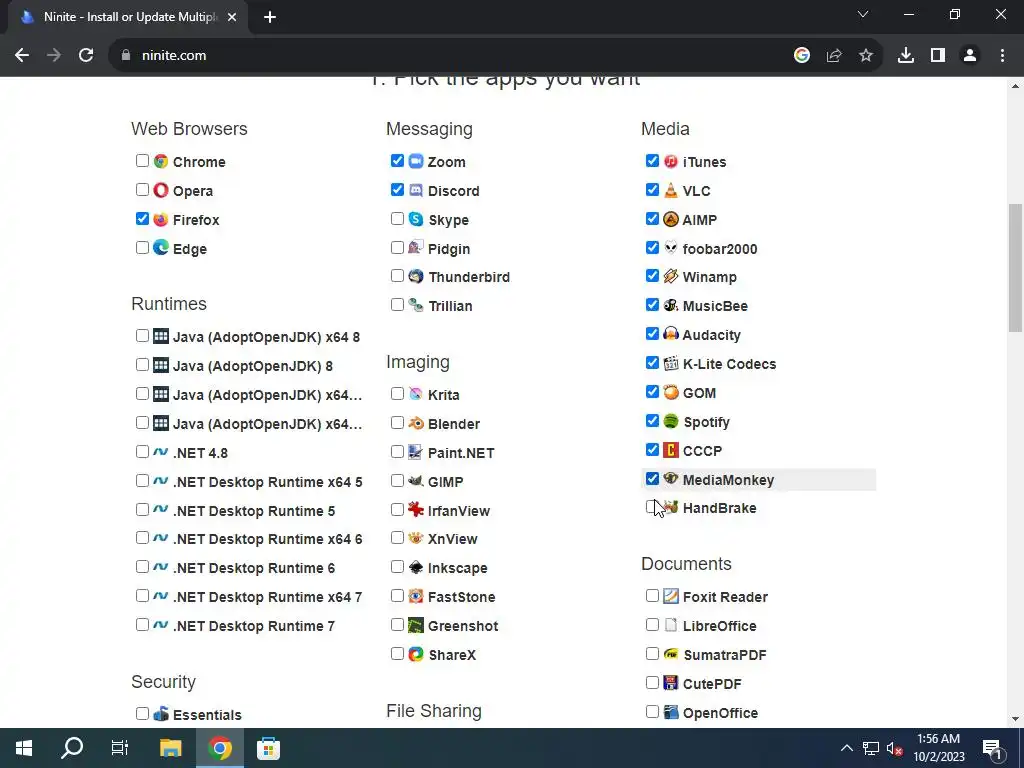This screenshot has width=1024, height=768.
Task: Click the AIMP icon
Action: (x=671, y=219)
